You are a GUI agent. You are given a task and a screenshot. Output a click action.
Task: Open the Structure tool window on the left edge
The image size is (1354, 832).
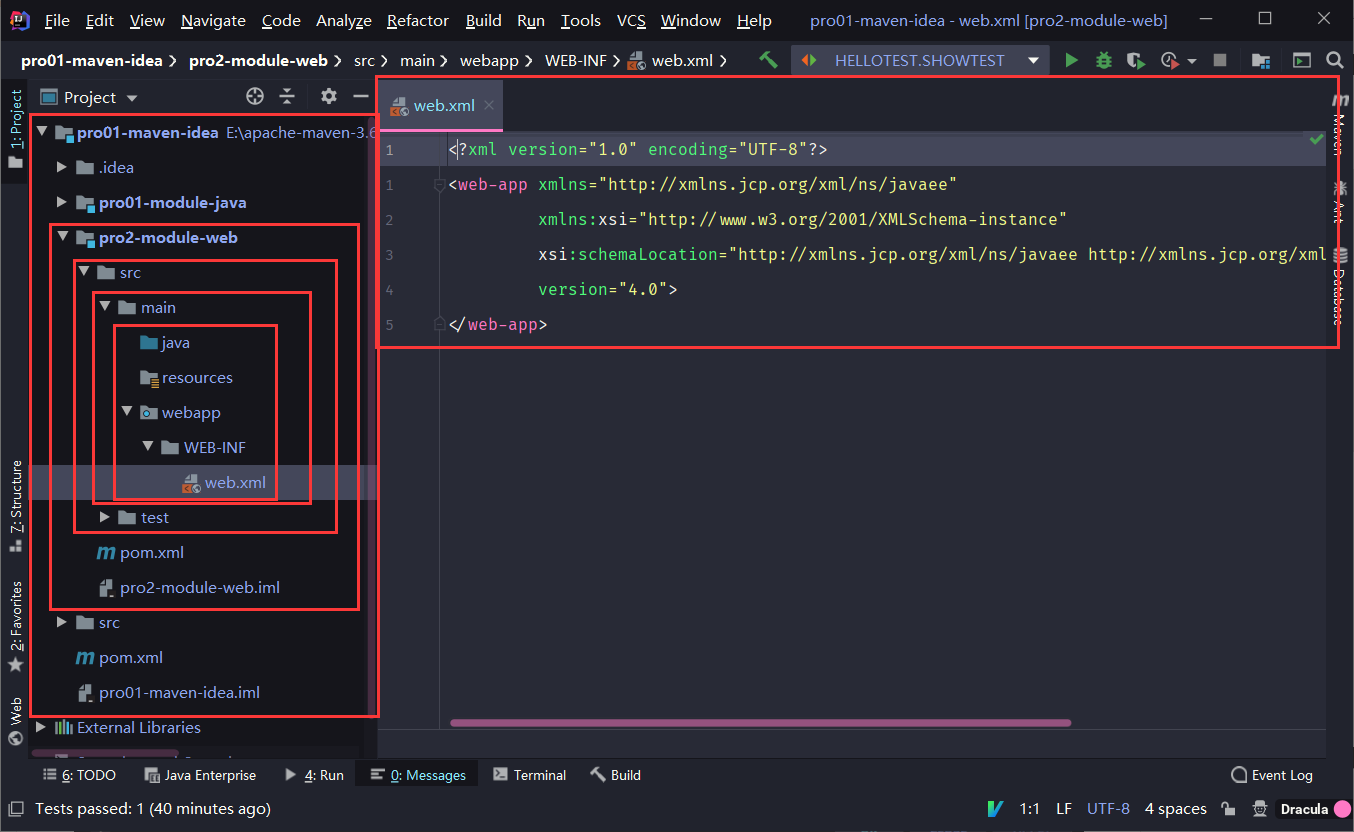click(15, 506)
